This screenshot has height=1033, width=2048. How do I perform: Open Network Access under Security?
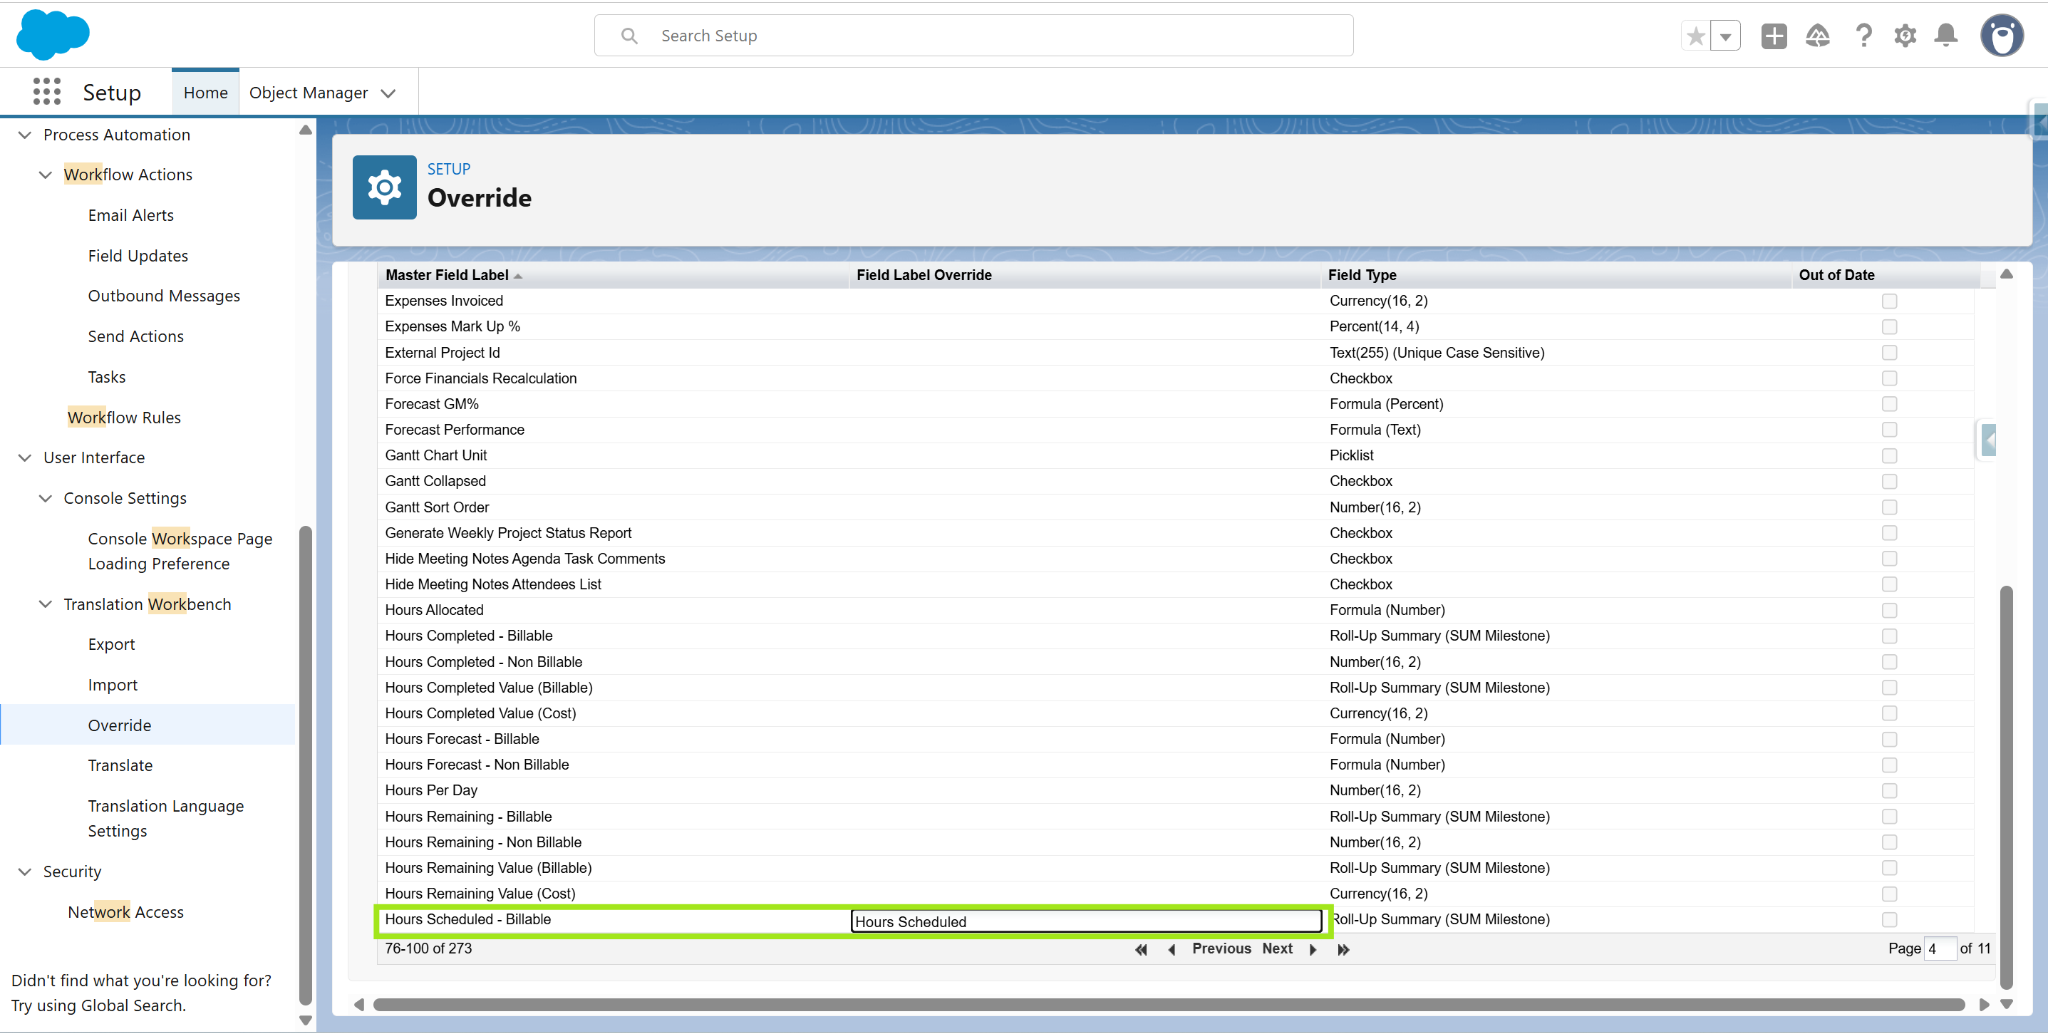click(x=126, y=912)
